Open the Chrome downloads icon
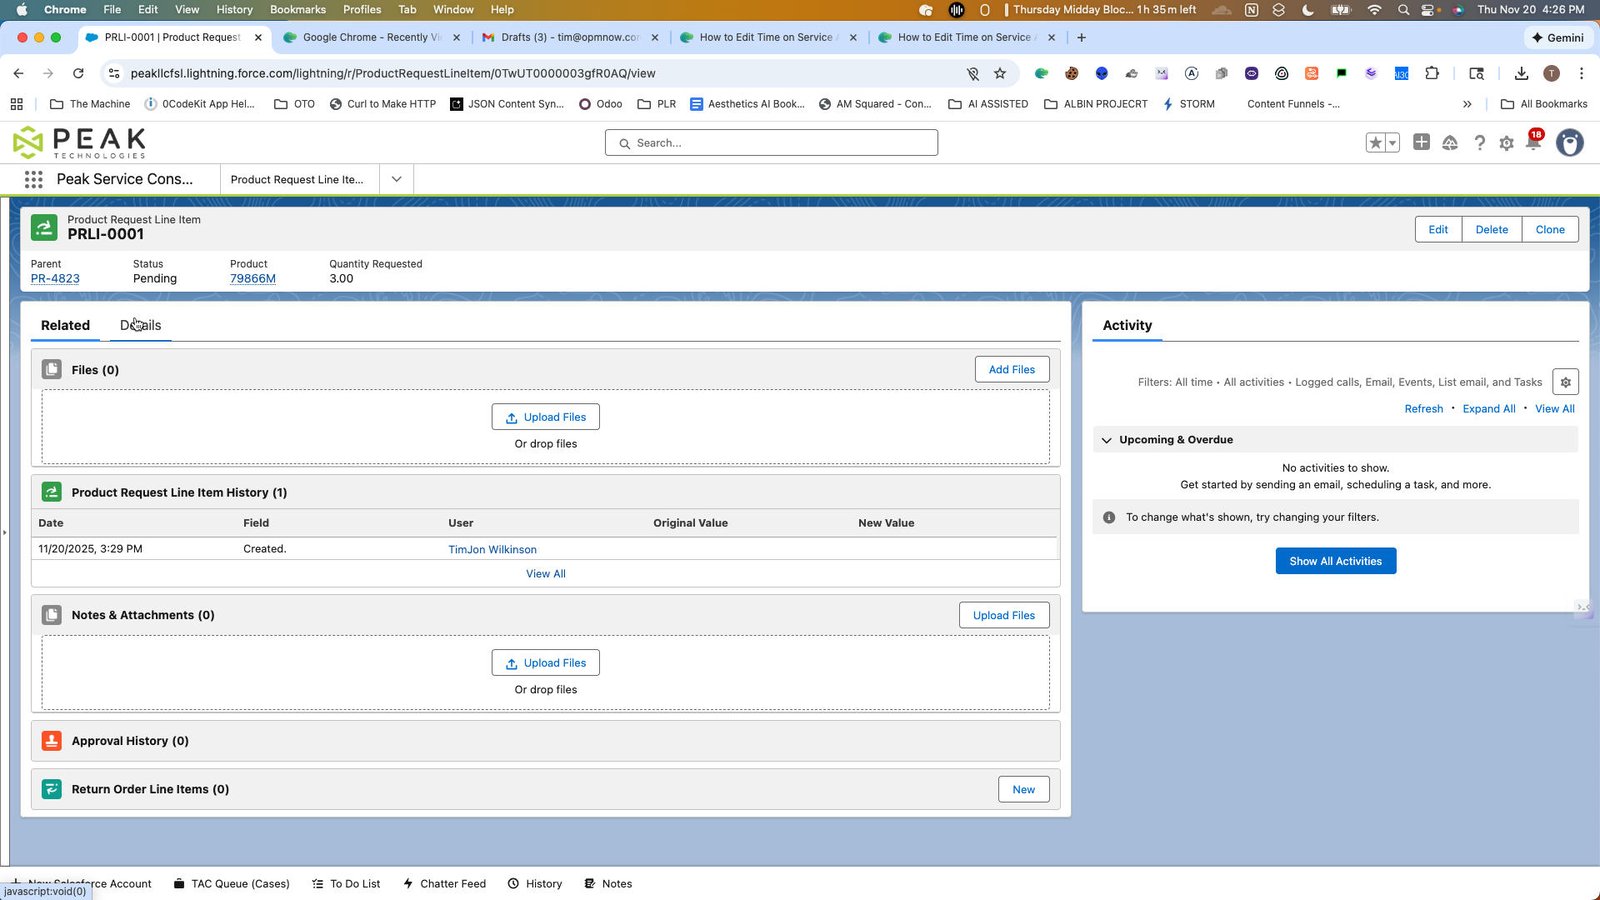1600x900 pixels. pos(1521,73)
